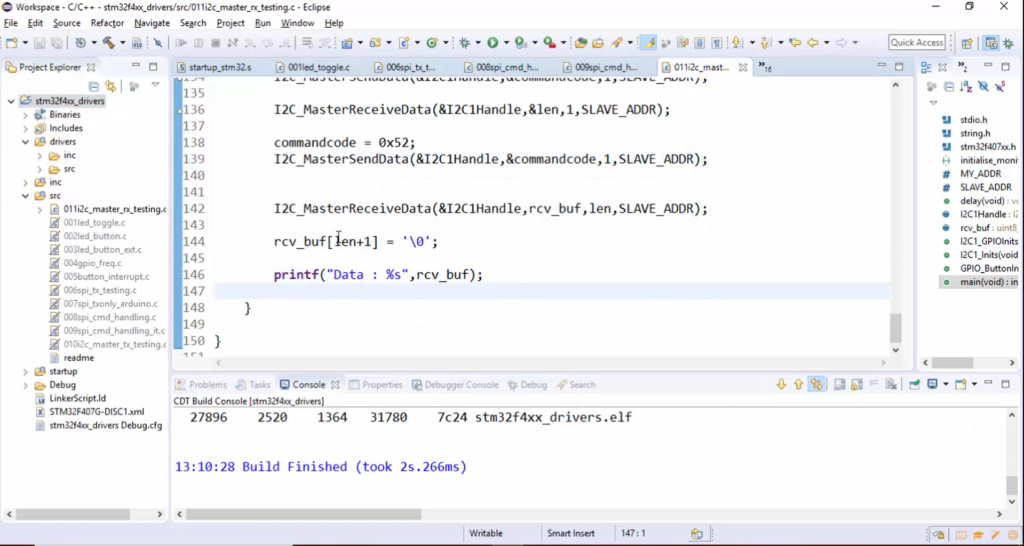
Task: Collapse the drivers folder
Action: (x=25, y=142)
